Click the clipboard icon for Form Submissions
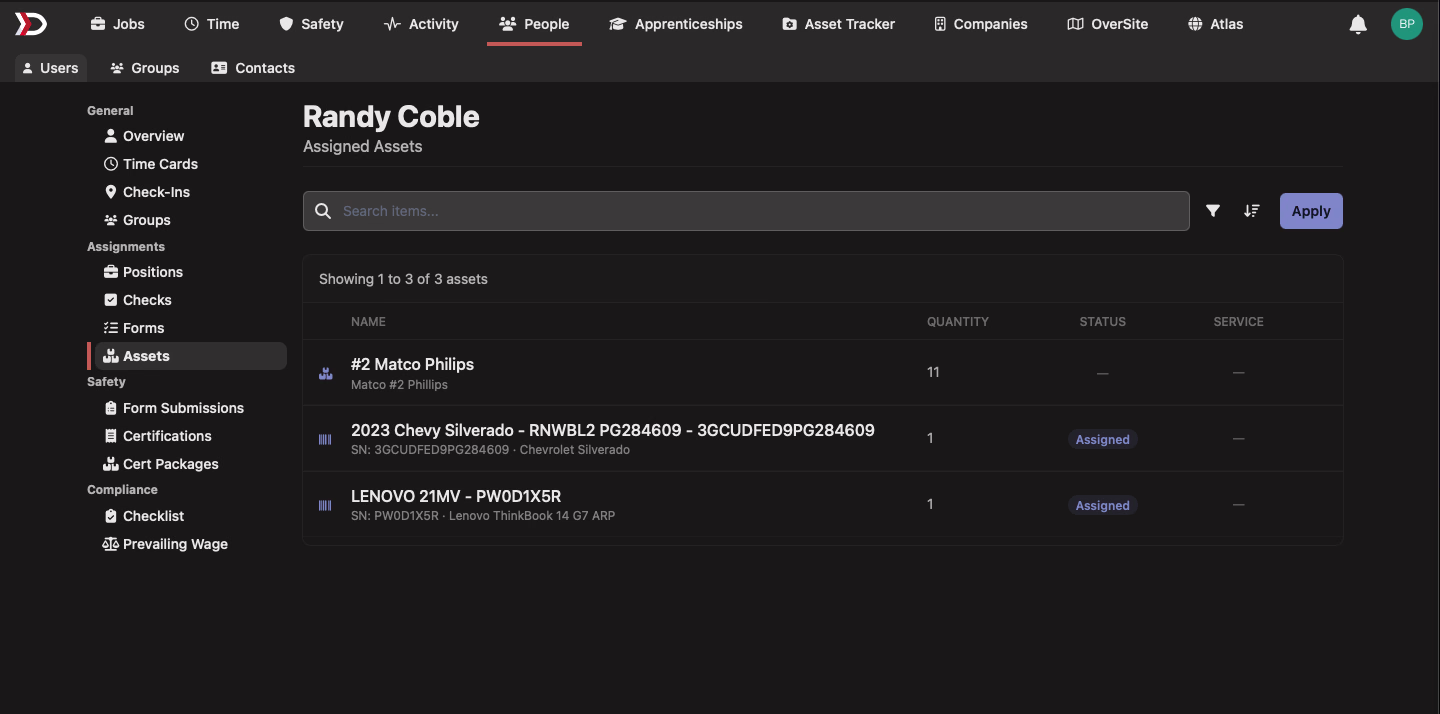Viewport: 1440px width, 714px height. (x=111, y=408)
